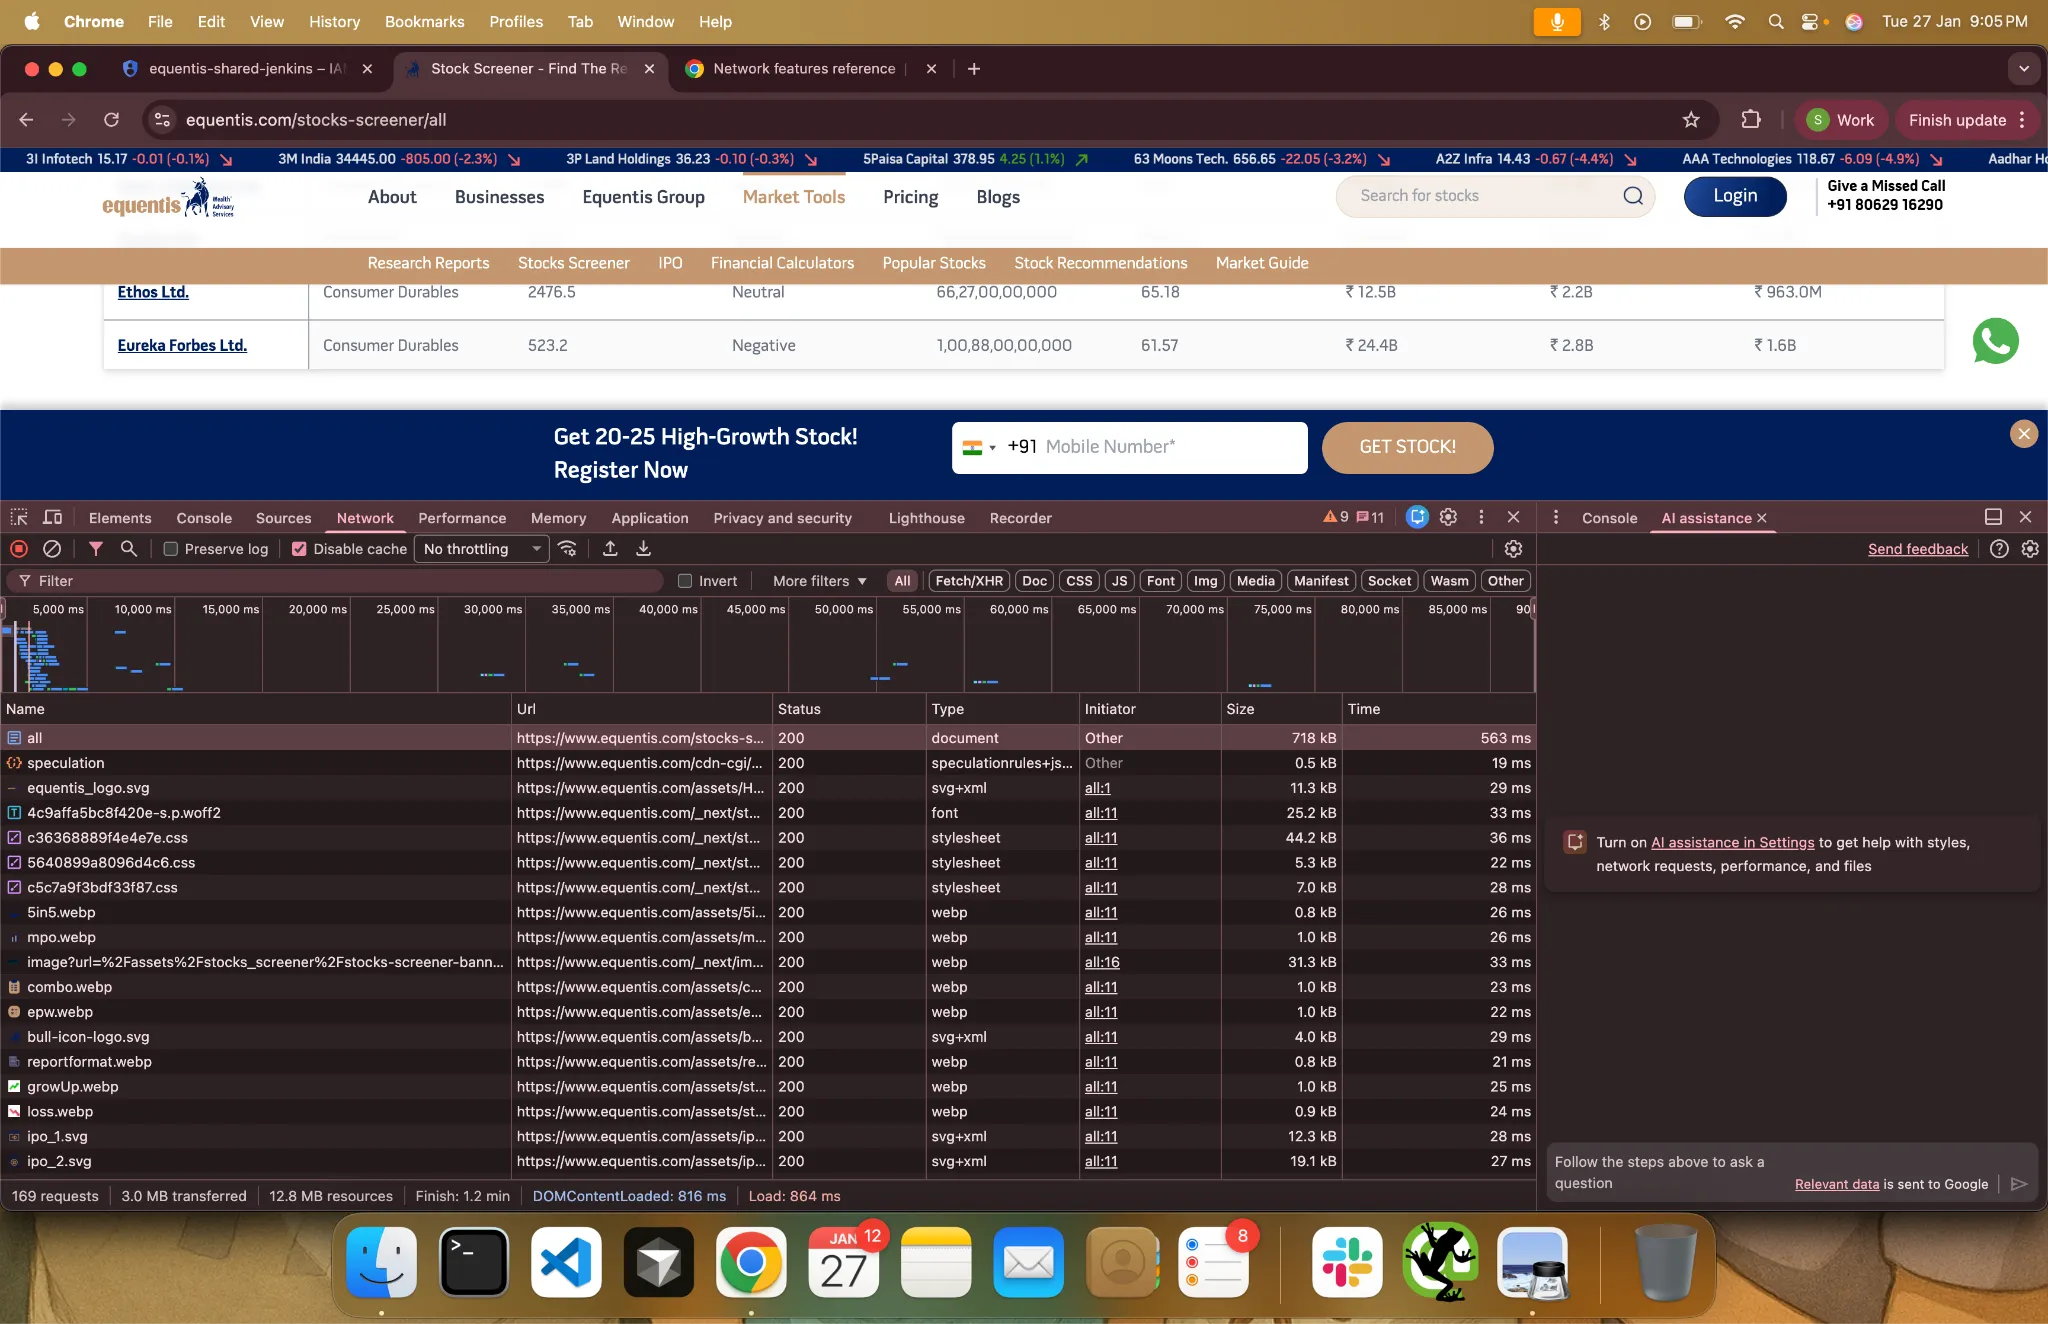Toggle the Socket resource type filter

(x=1389, y=581)
